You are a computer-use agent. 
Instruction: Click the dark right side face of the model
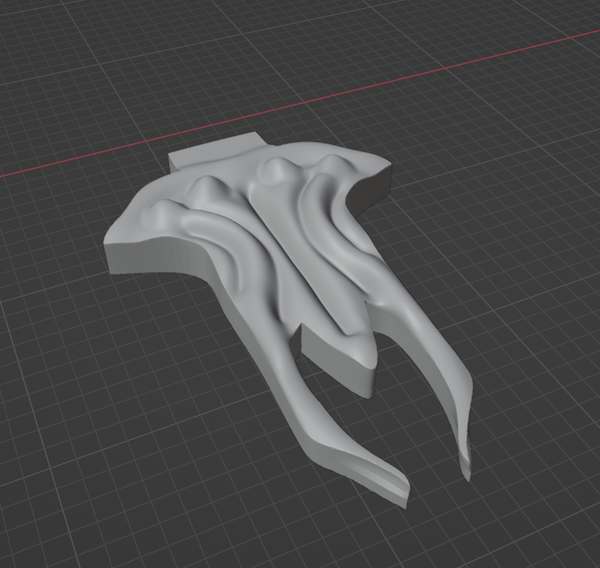[x=374, y=192]
